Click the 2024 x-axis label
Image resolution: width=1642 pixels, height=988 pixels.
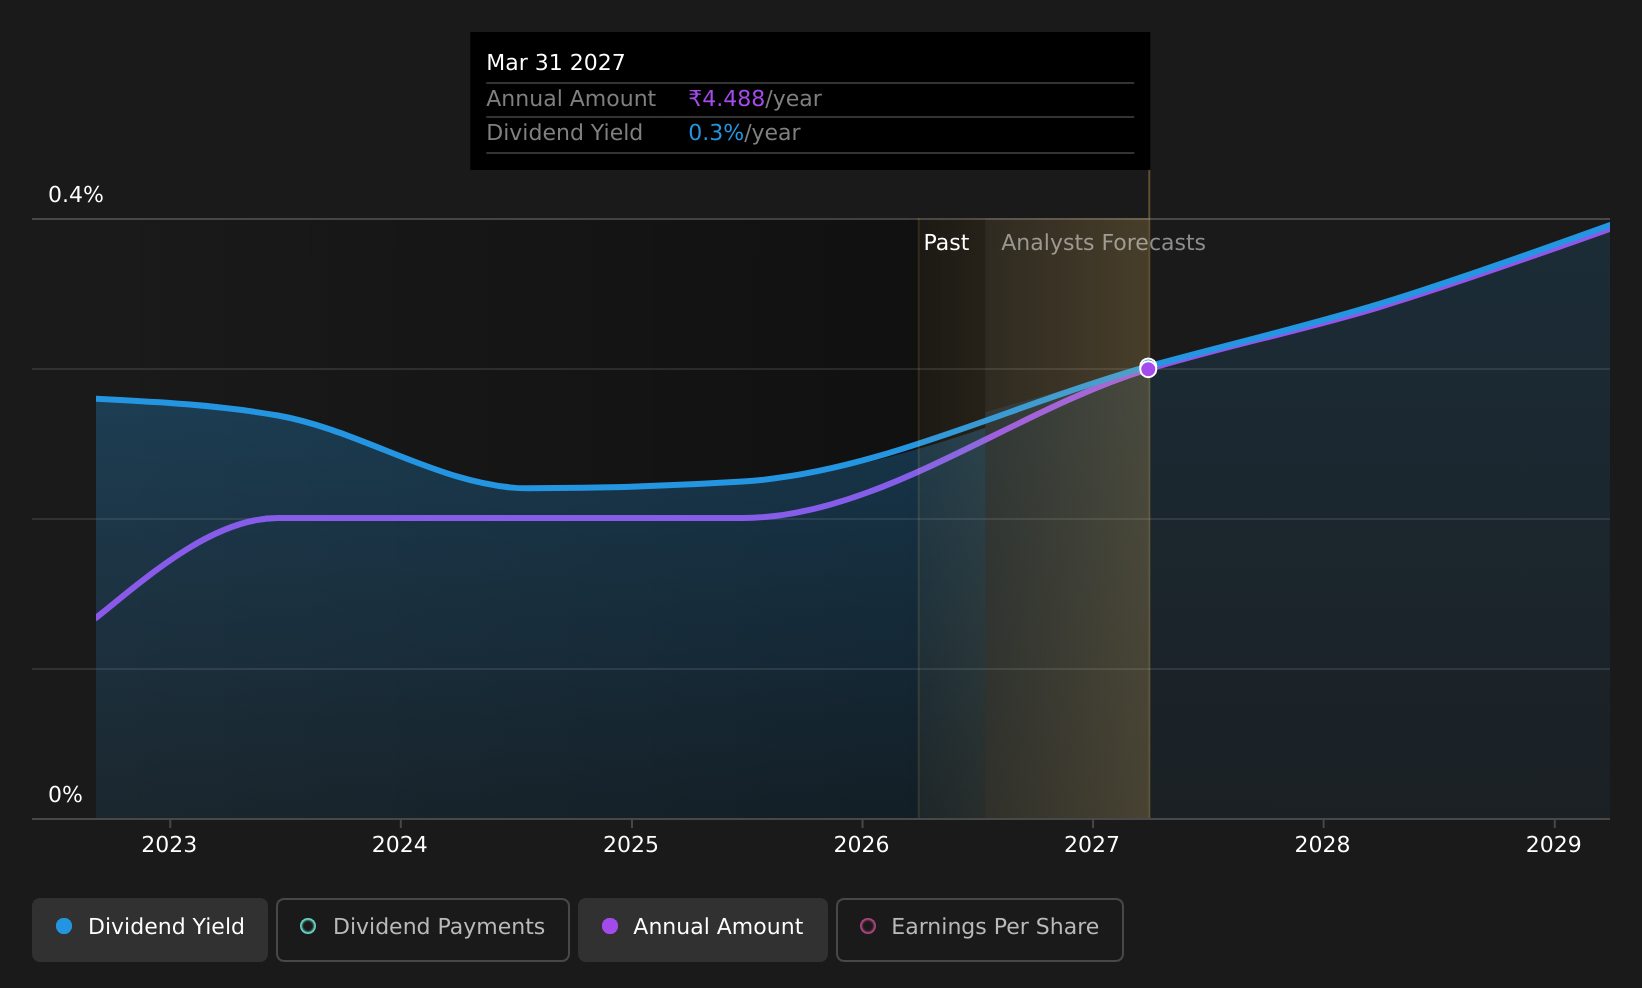(400, 845)
